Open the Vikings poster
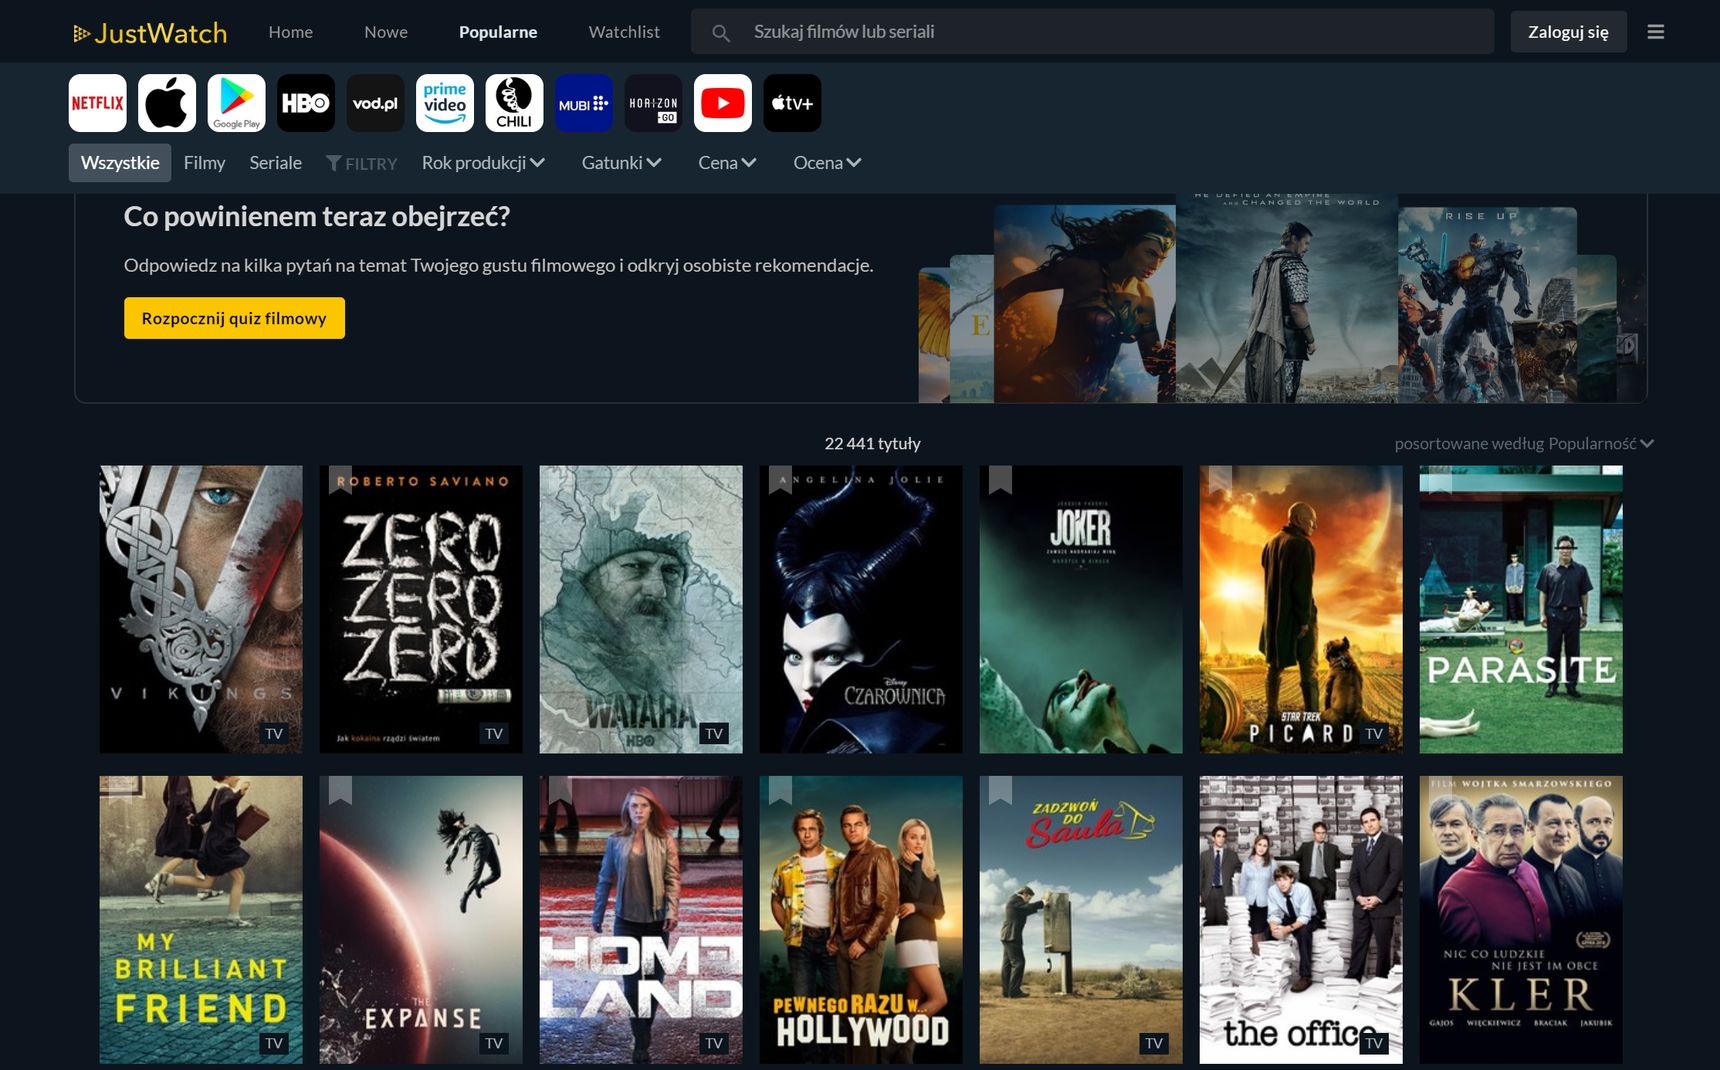Screen dimensions: 1720x1070 [201, 609]
